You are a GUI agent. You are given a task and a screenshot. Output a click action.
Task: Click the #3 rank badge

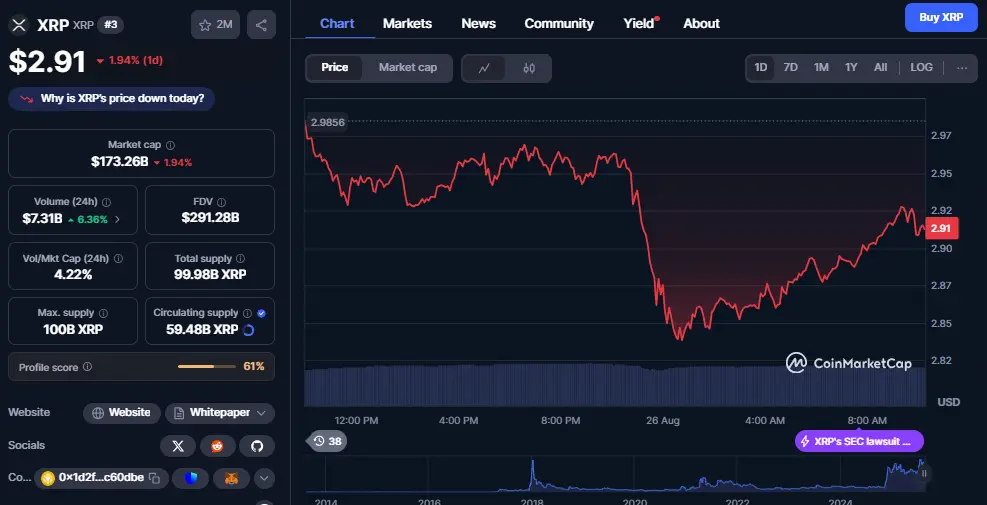pyautogui.click(x=111, y=25)
